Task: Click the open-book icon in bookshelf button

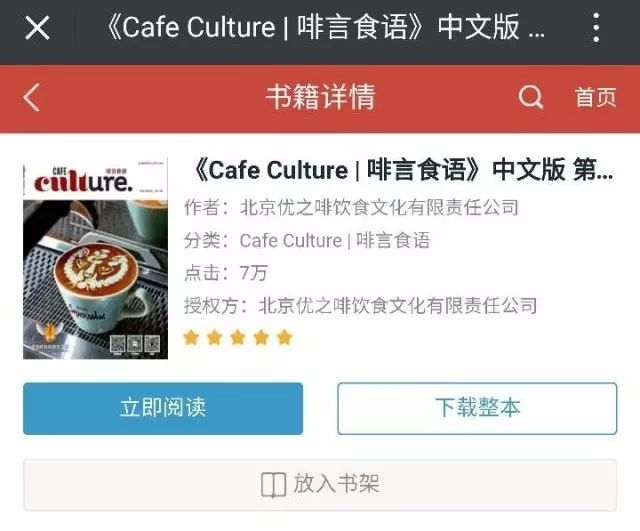Action: coord(273,485)
